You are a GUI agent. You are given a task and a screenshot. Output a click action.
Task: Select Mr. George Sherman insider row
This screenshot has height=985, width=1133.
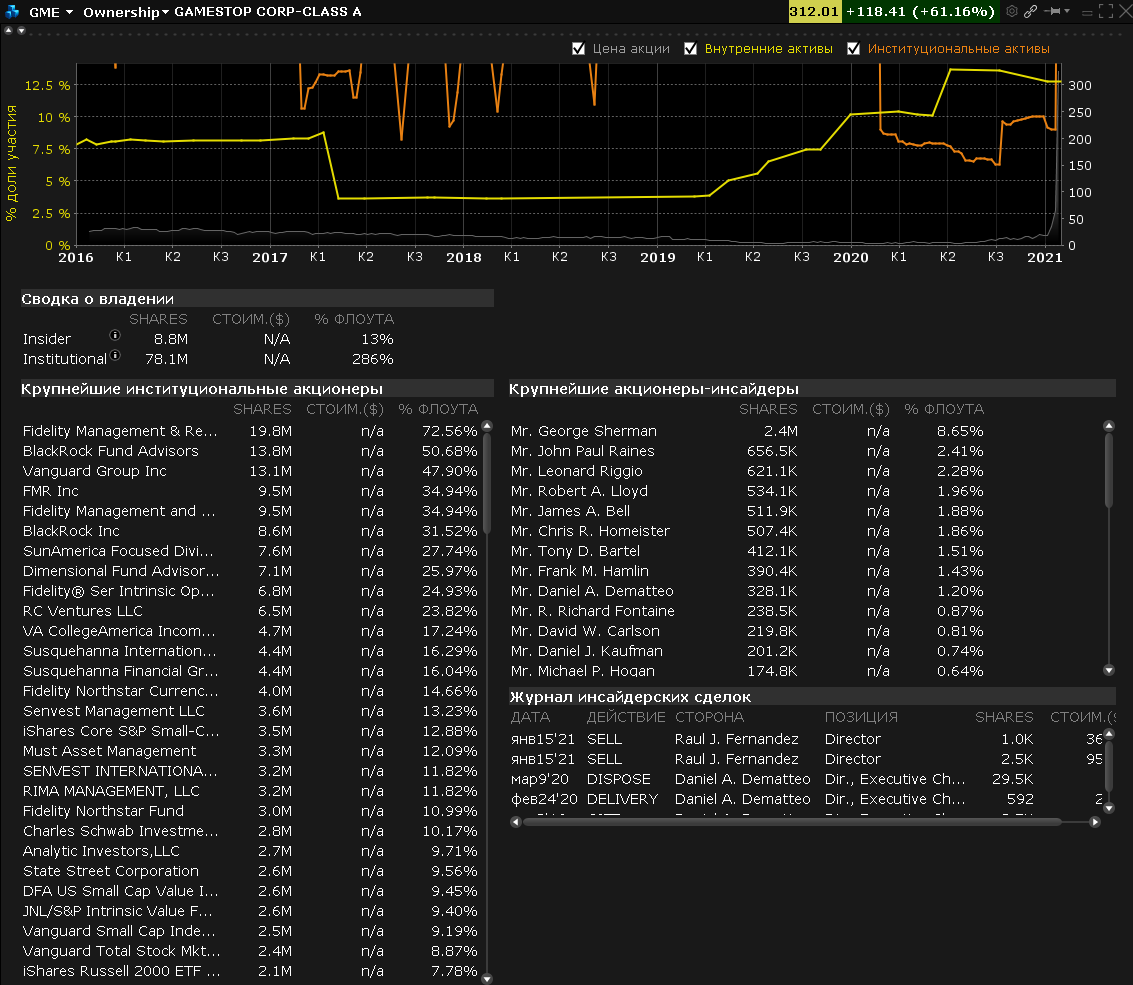[747, 431]
